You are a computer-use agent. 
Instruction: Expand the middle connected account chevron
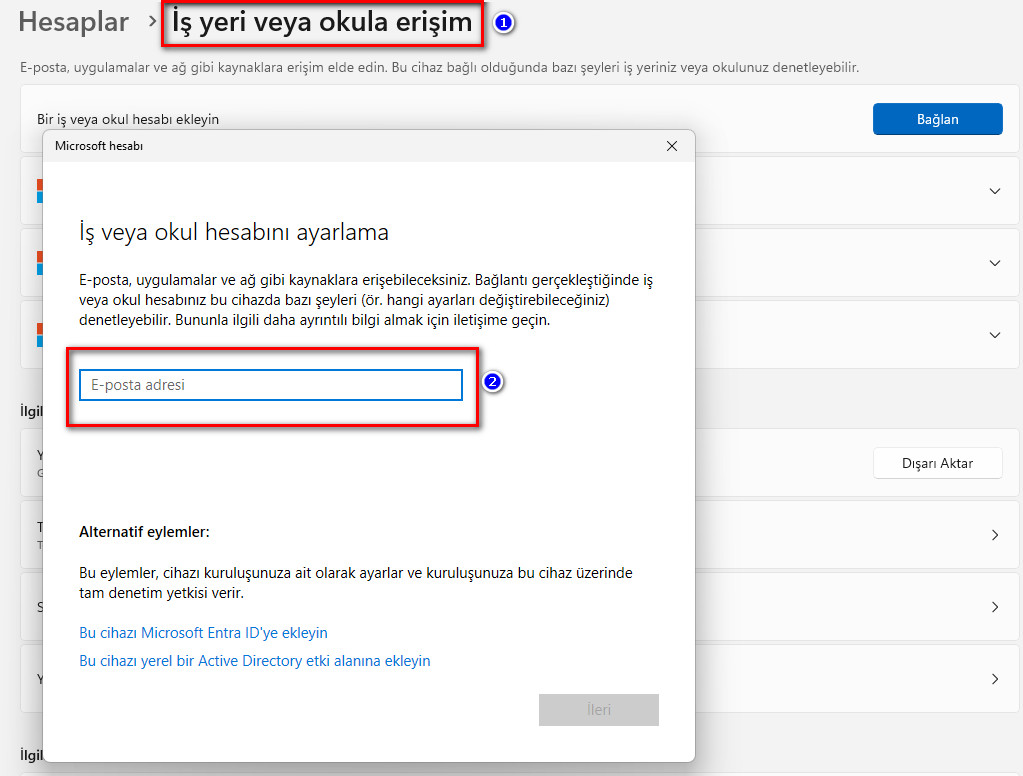point(994,263)
